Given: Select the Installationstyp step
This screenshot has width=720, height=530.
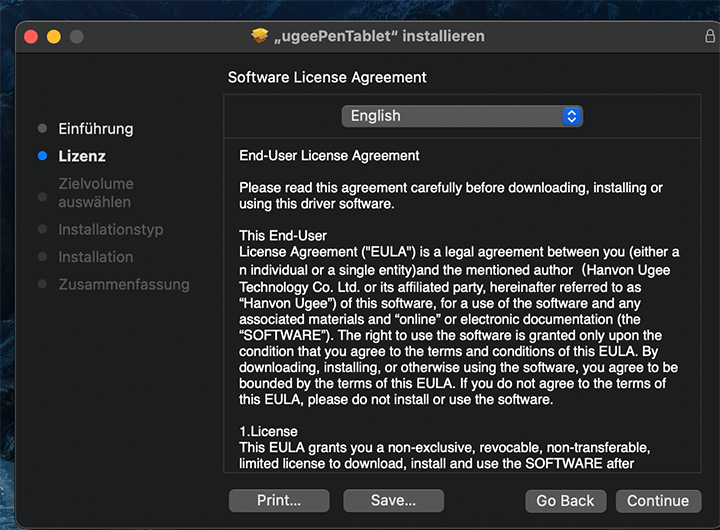Looking at the screenshot, I should (110, 230).
